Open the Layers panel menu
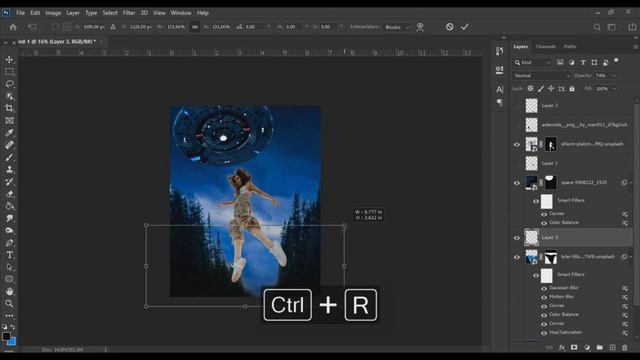The height and width of the screenshot is (360, 640). click(x=636, y=47)
